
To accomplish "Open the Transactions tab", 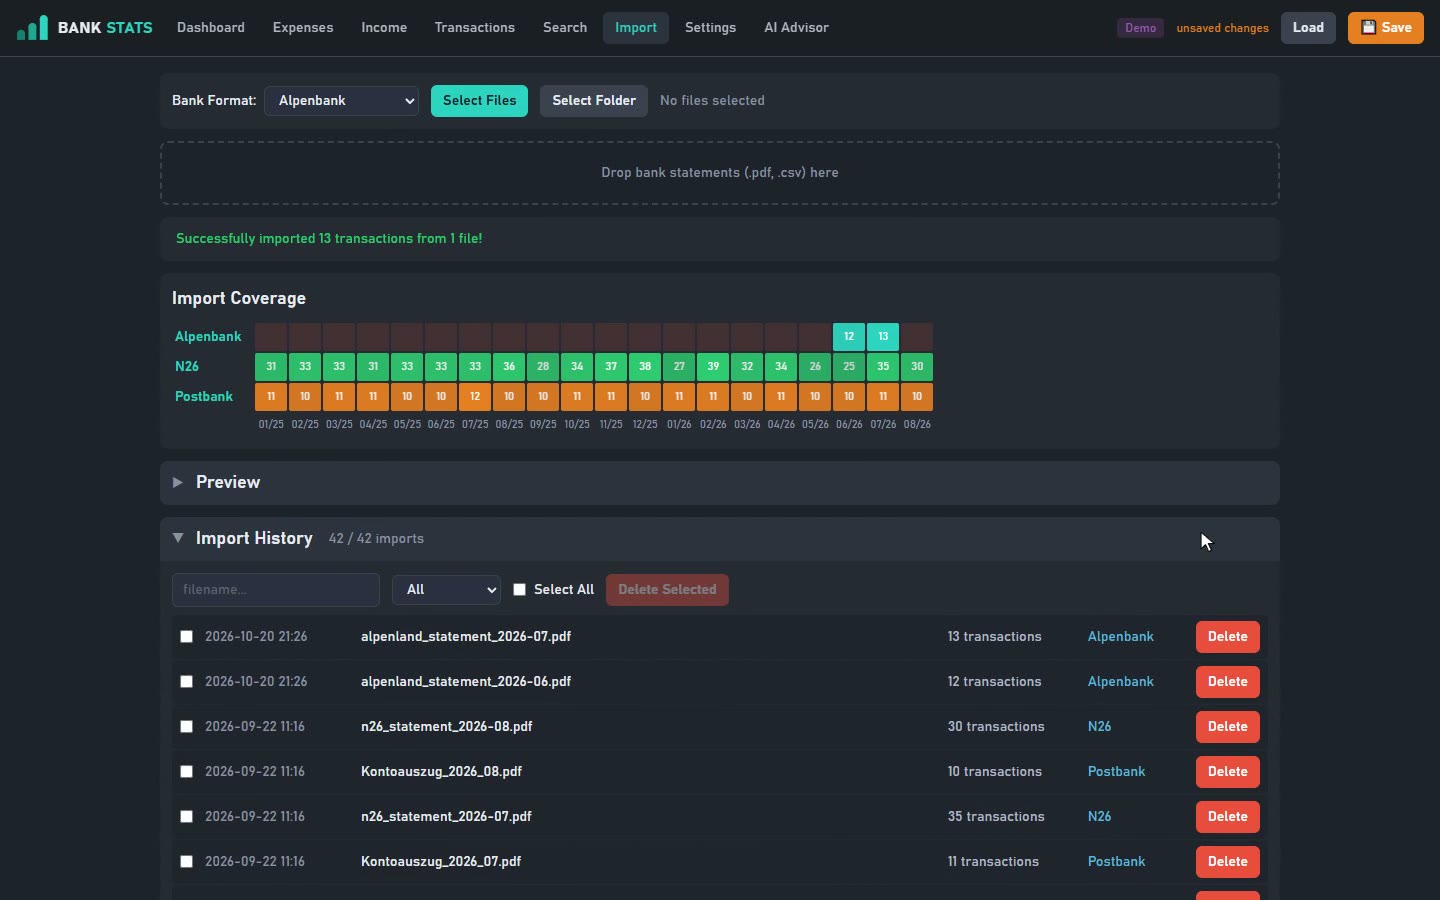I will point(475,28).
